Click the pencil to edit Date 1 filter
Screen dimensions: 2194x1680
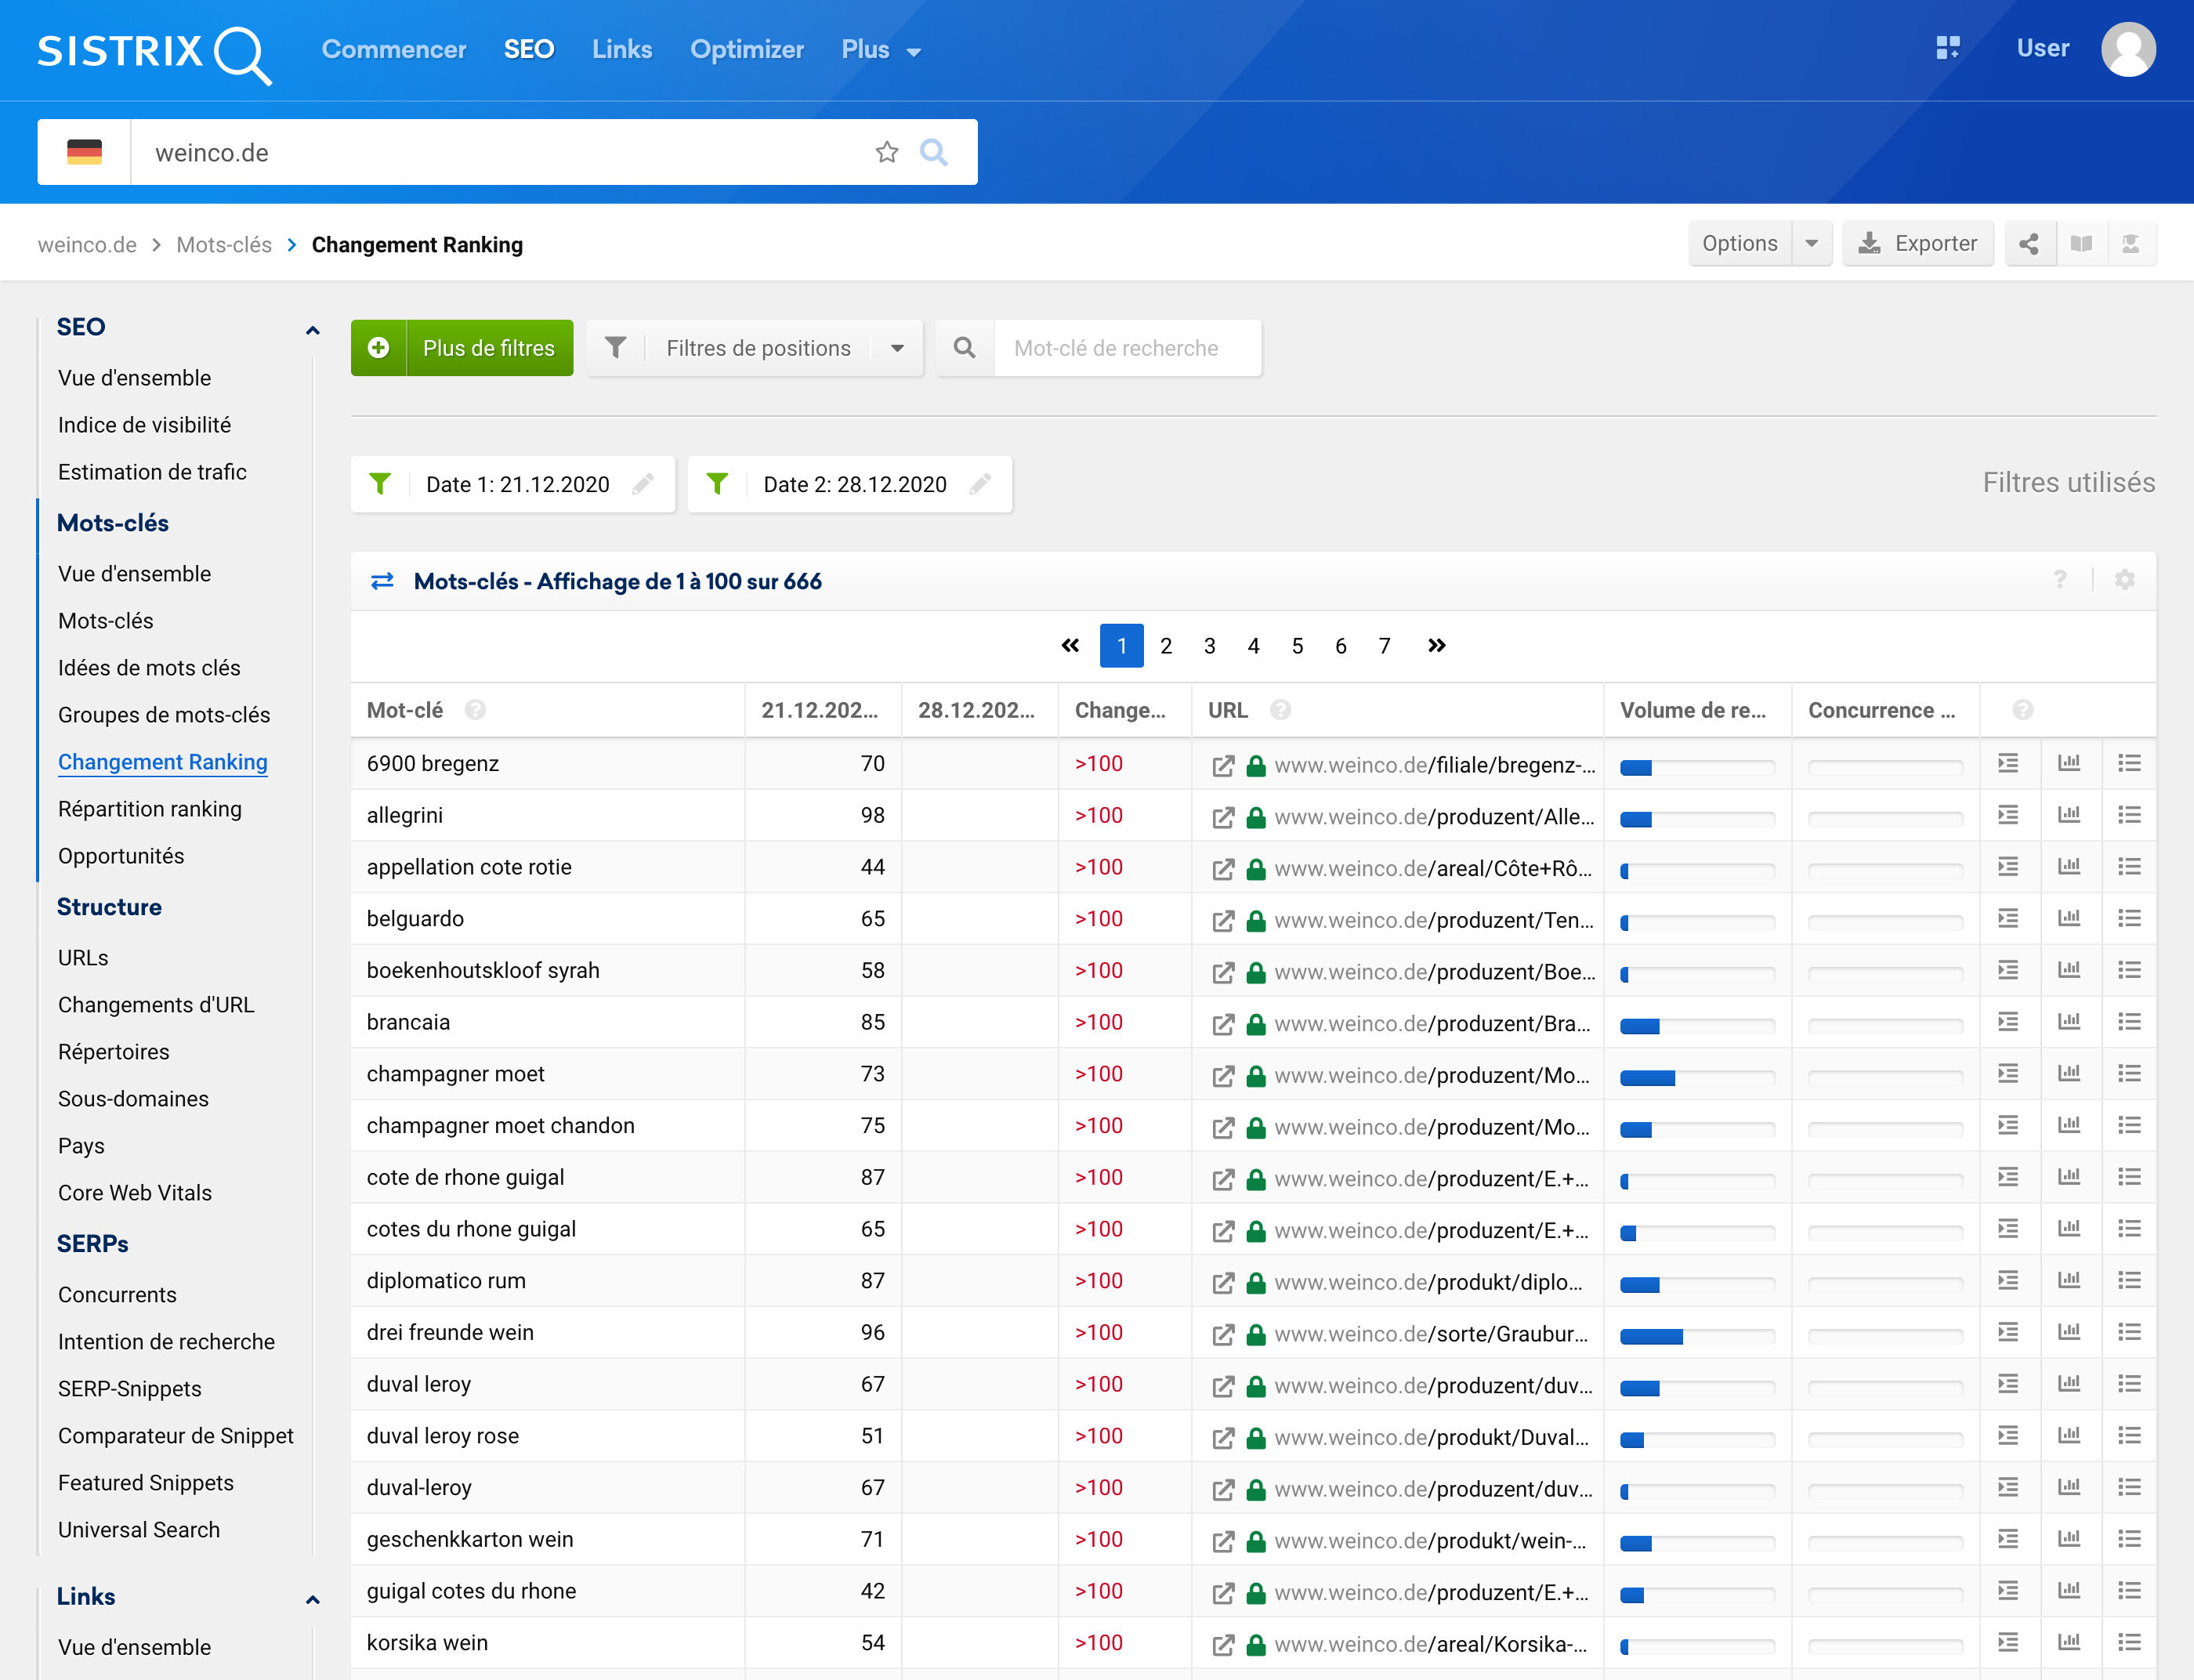(x=643, y=484)
